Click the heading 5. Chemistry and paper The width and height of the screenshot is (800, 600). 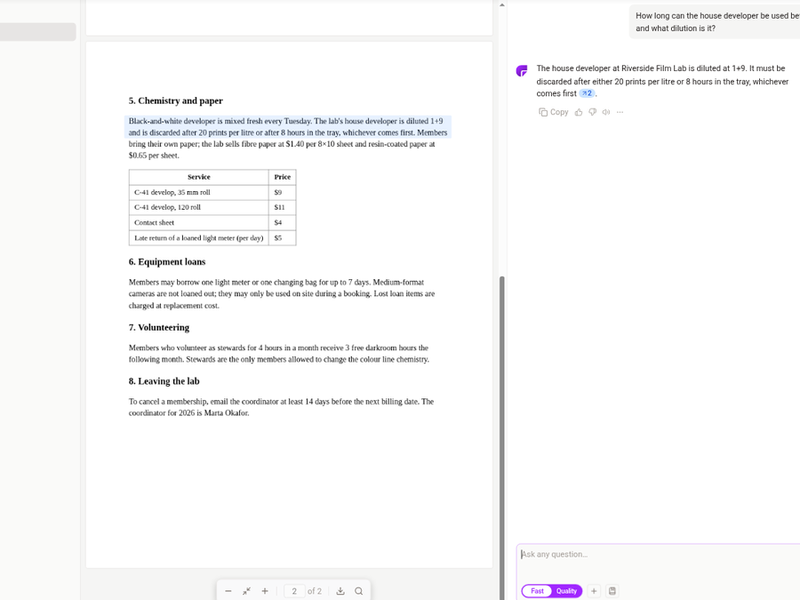point(176,101)
